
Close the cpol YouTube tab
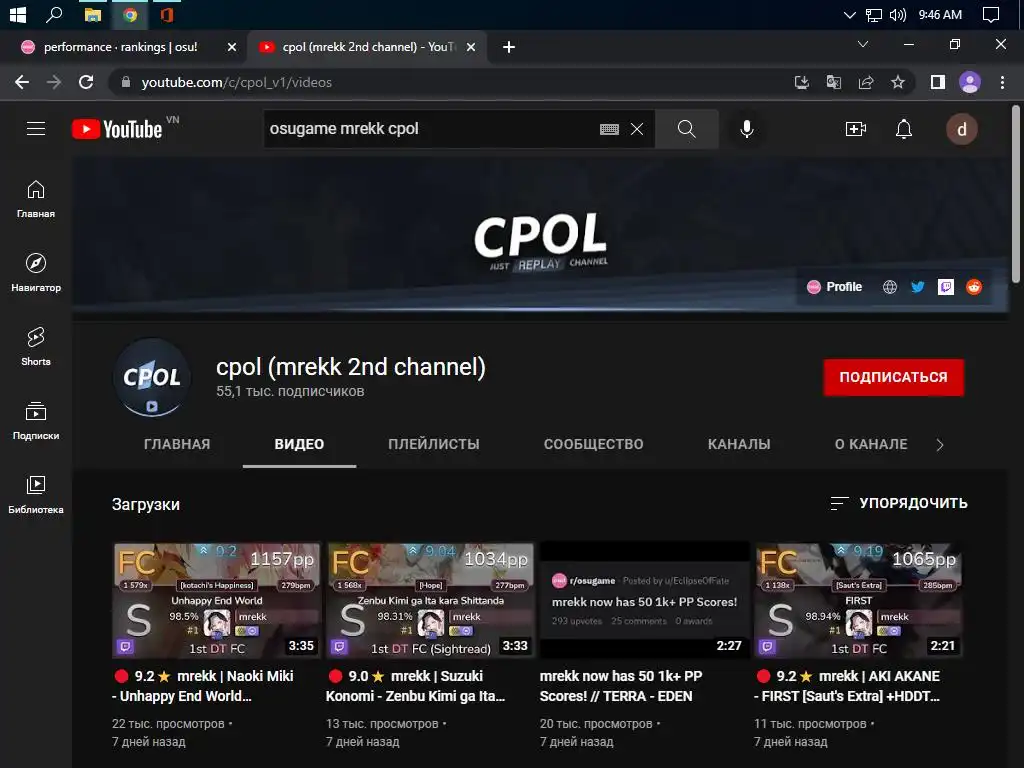click(x=471, y=47)
